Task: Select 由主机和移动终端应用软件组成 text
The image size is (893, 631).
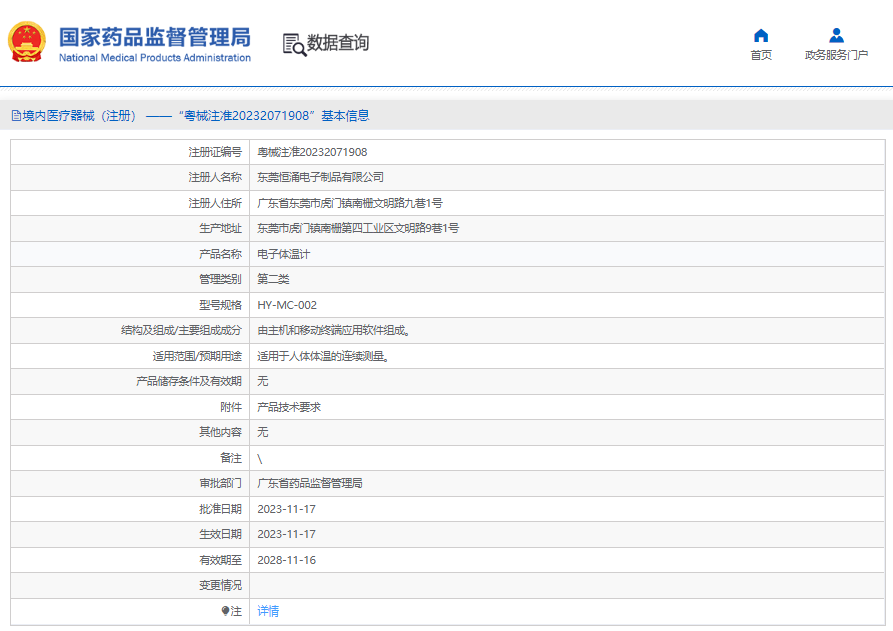Action: click(x=334, y=330)
